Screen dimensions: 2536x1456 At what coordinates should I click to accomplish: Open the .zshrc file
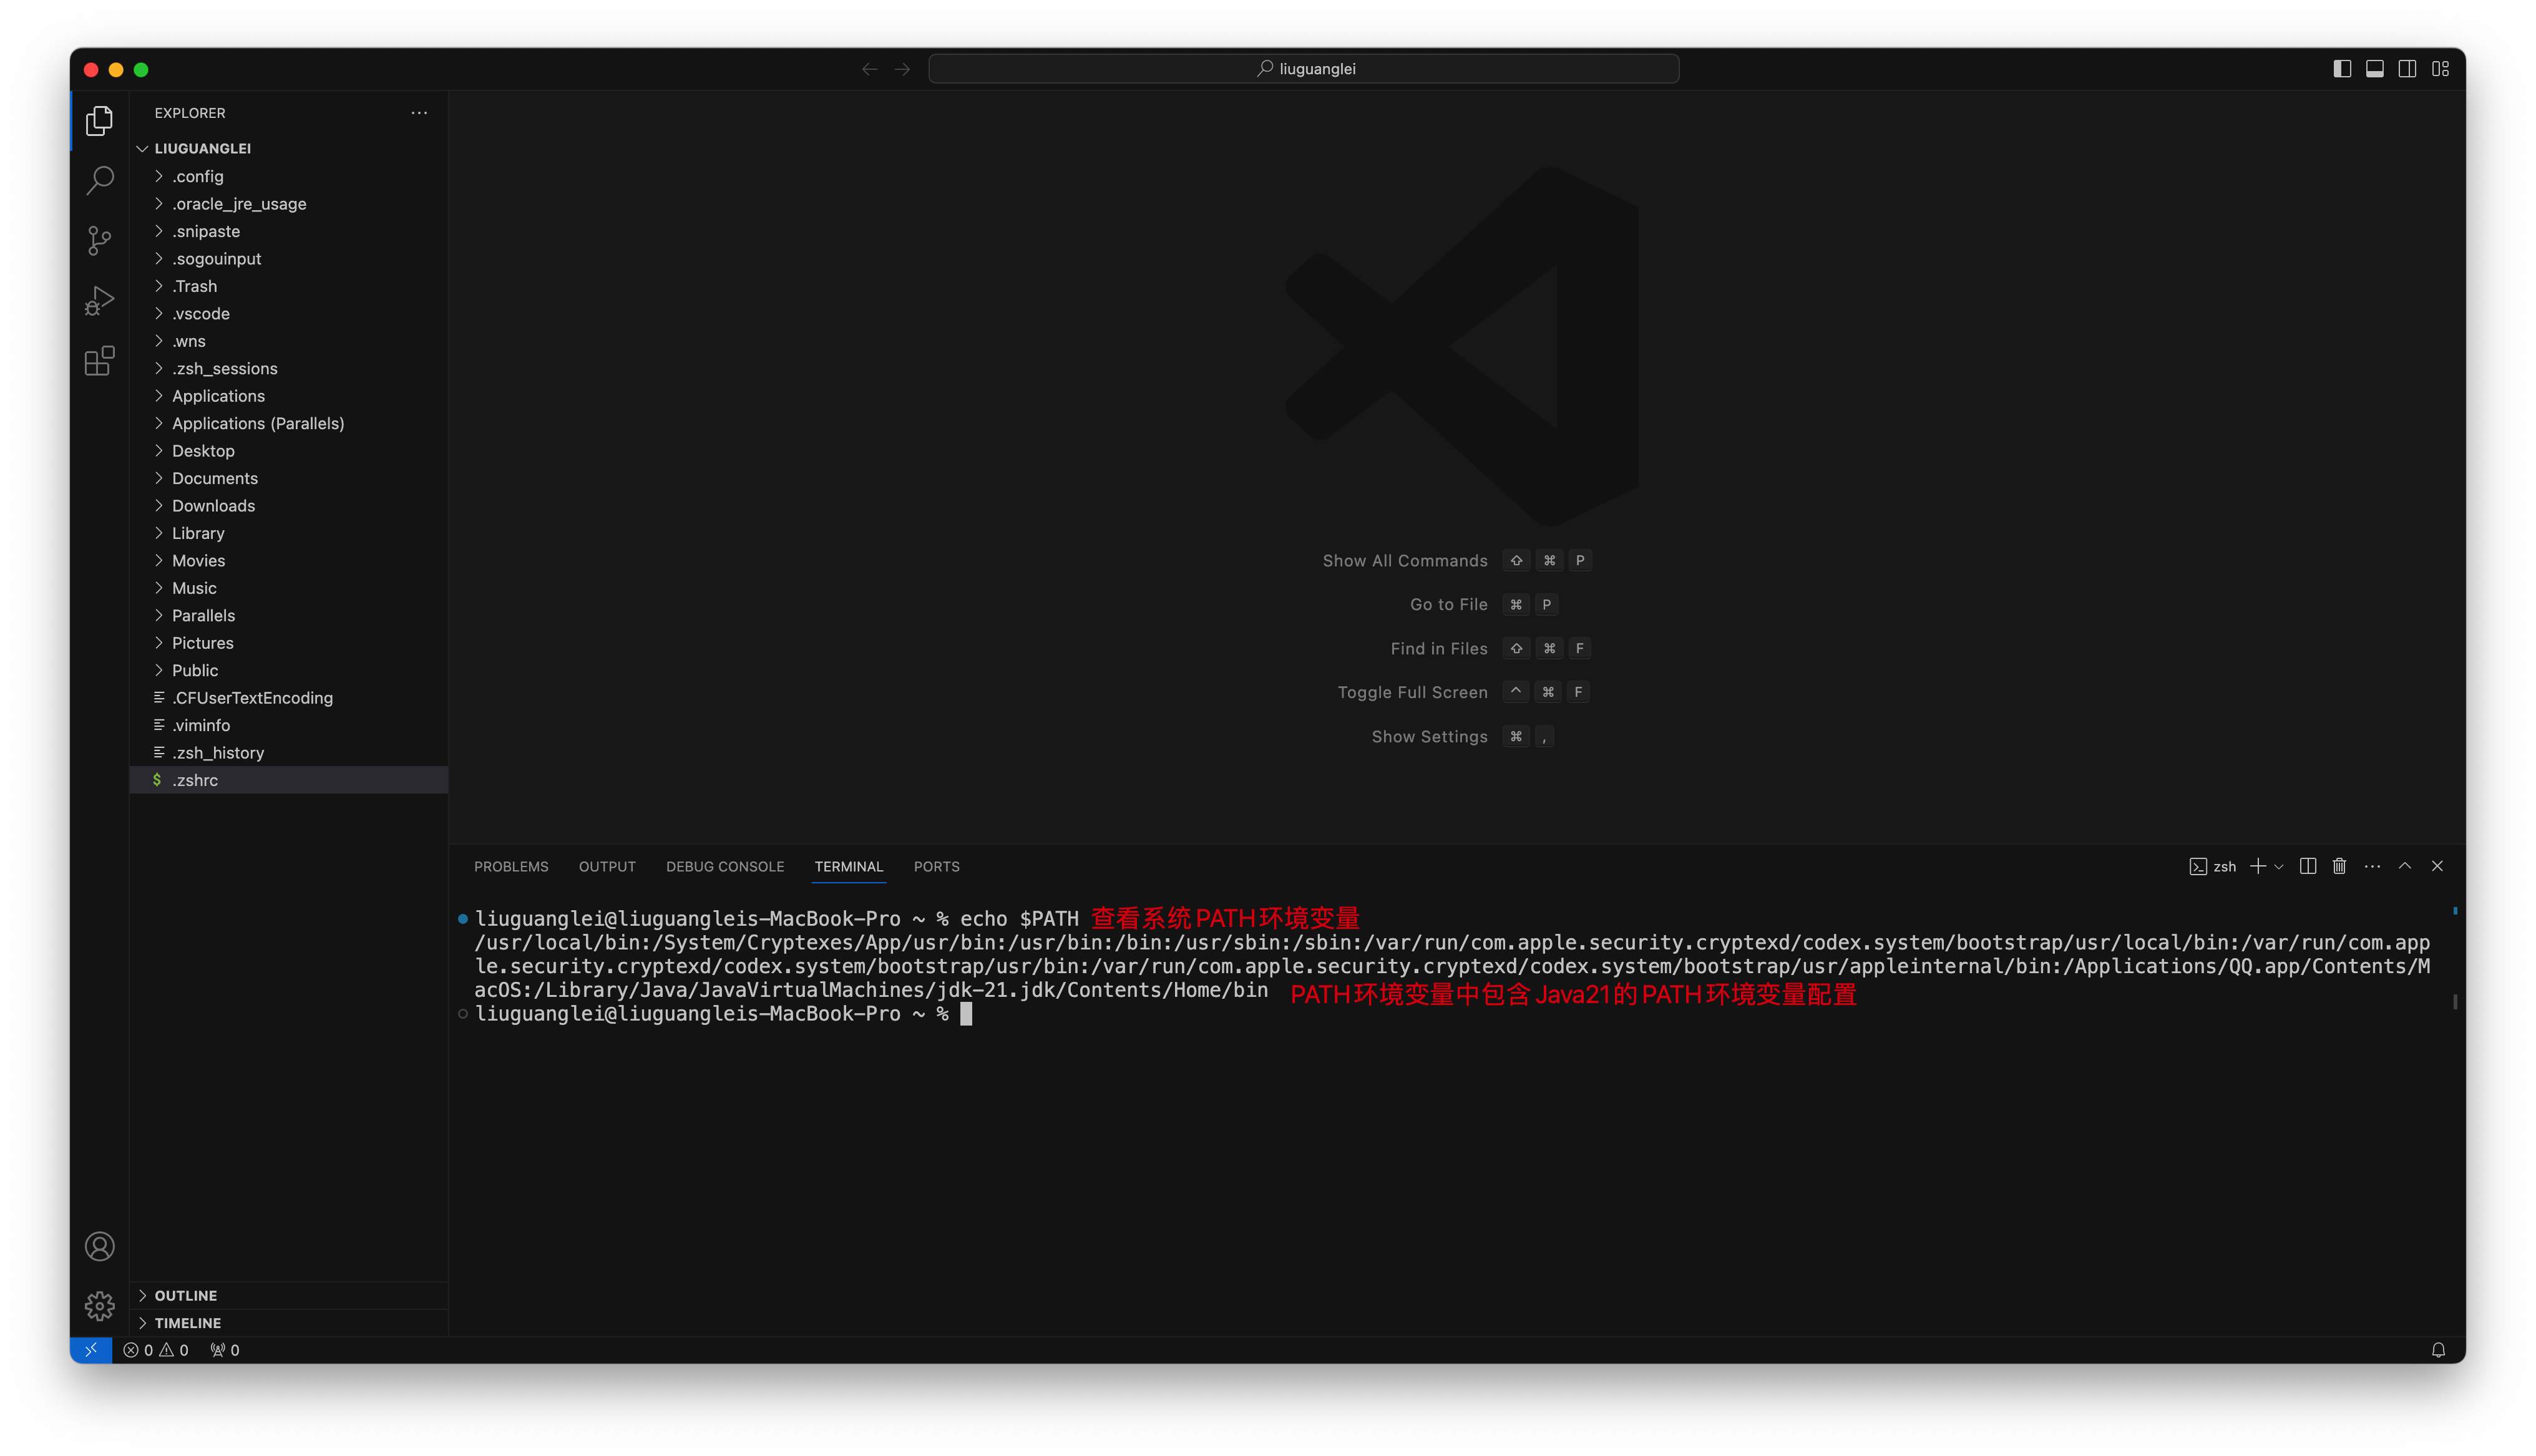289,780
